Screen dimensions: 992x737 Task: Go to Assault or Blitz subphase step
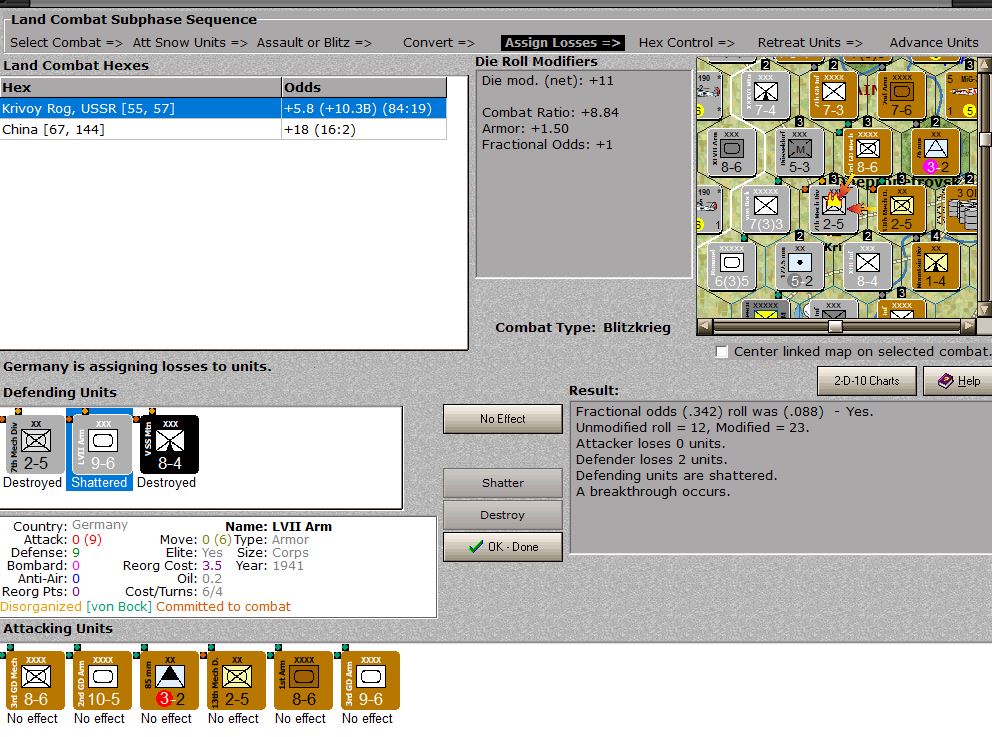coord(314,42)
